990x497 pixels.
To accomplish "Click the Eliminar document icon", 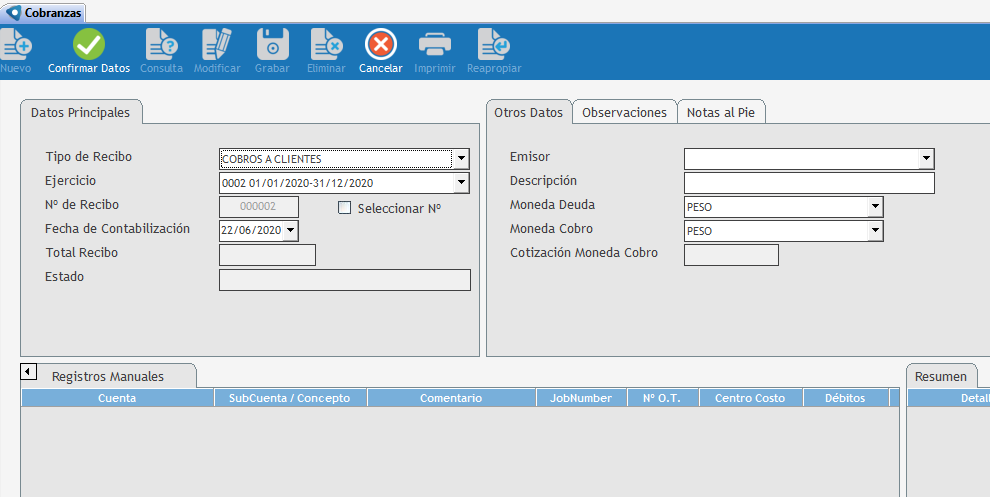I will pyautogui.click(x=326, y=45).
